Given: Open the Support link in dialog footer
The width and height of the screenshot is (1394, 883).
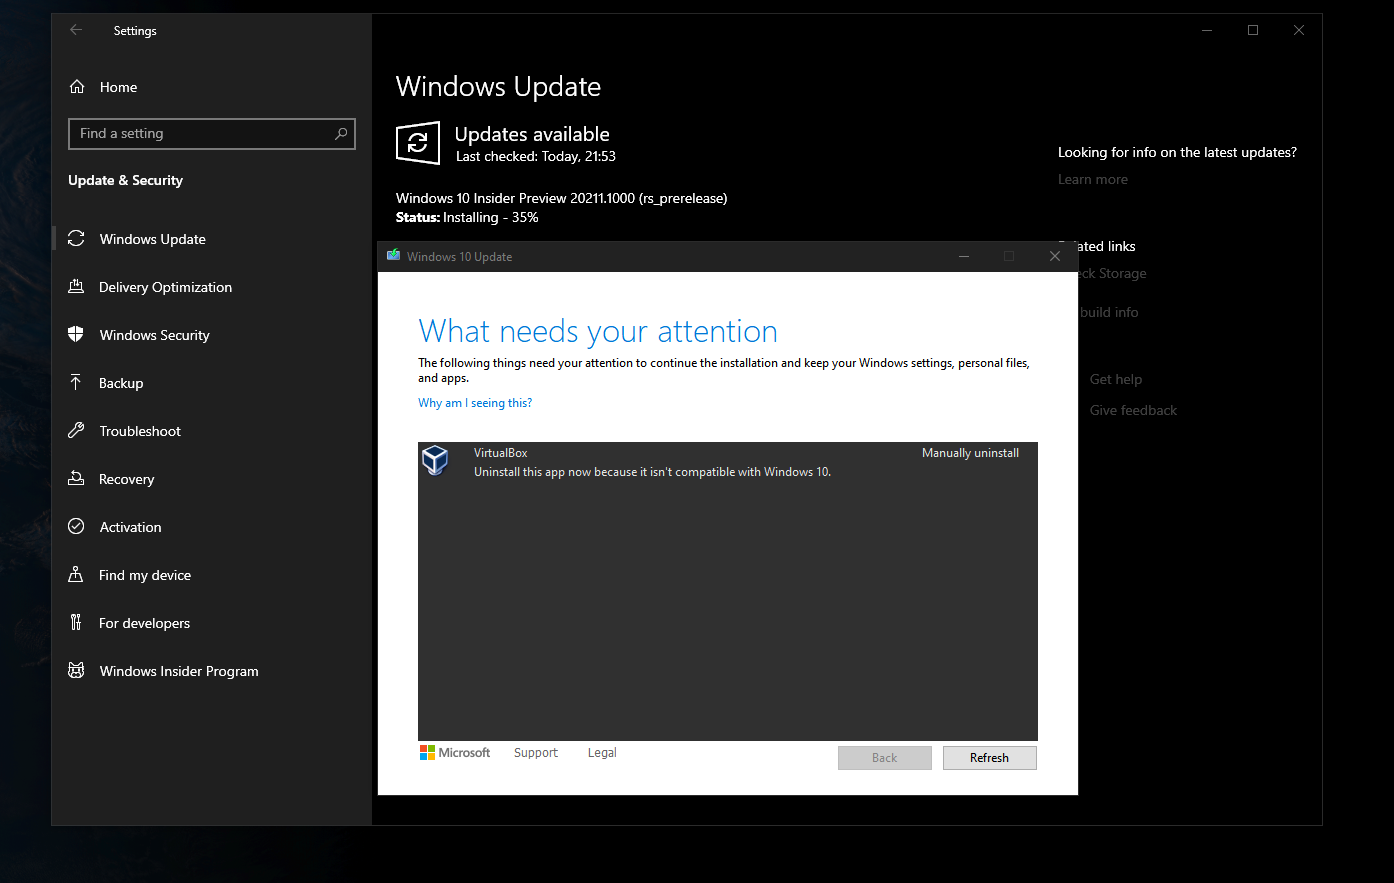Looking at the screenshot, I should [x=536, y=753].
